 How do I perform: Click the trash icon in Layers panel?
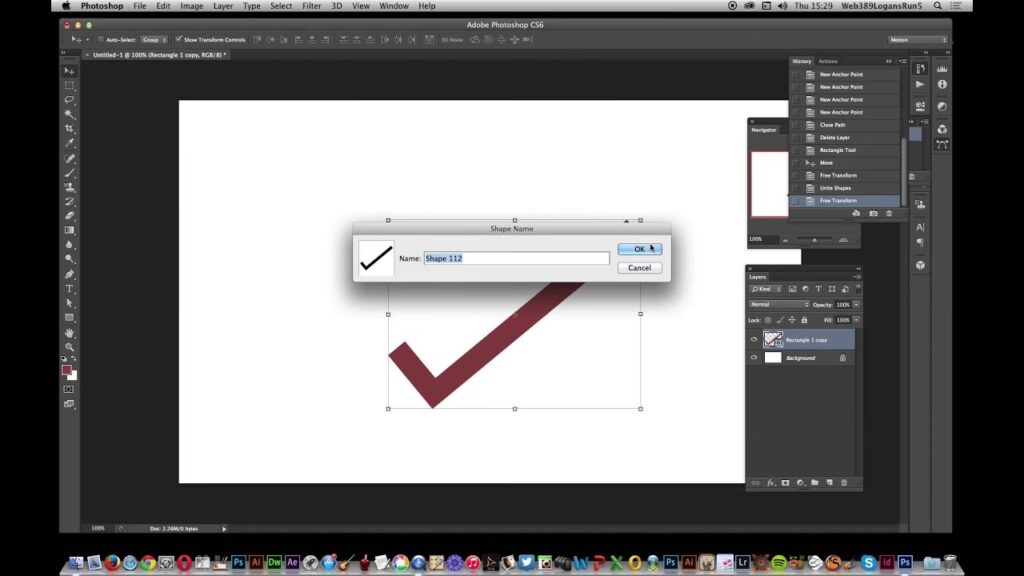(843, 483)
